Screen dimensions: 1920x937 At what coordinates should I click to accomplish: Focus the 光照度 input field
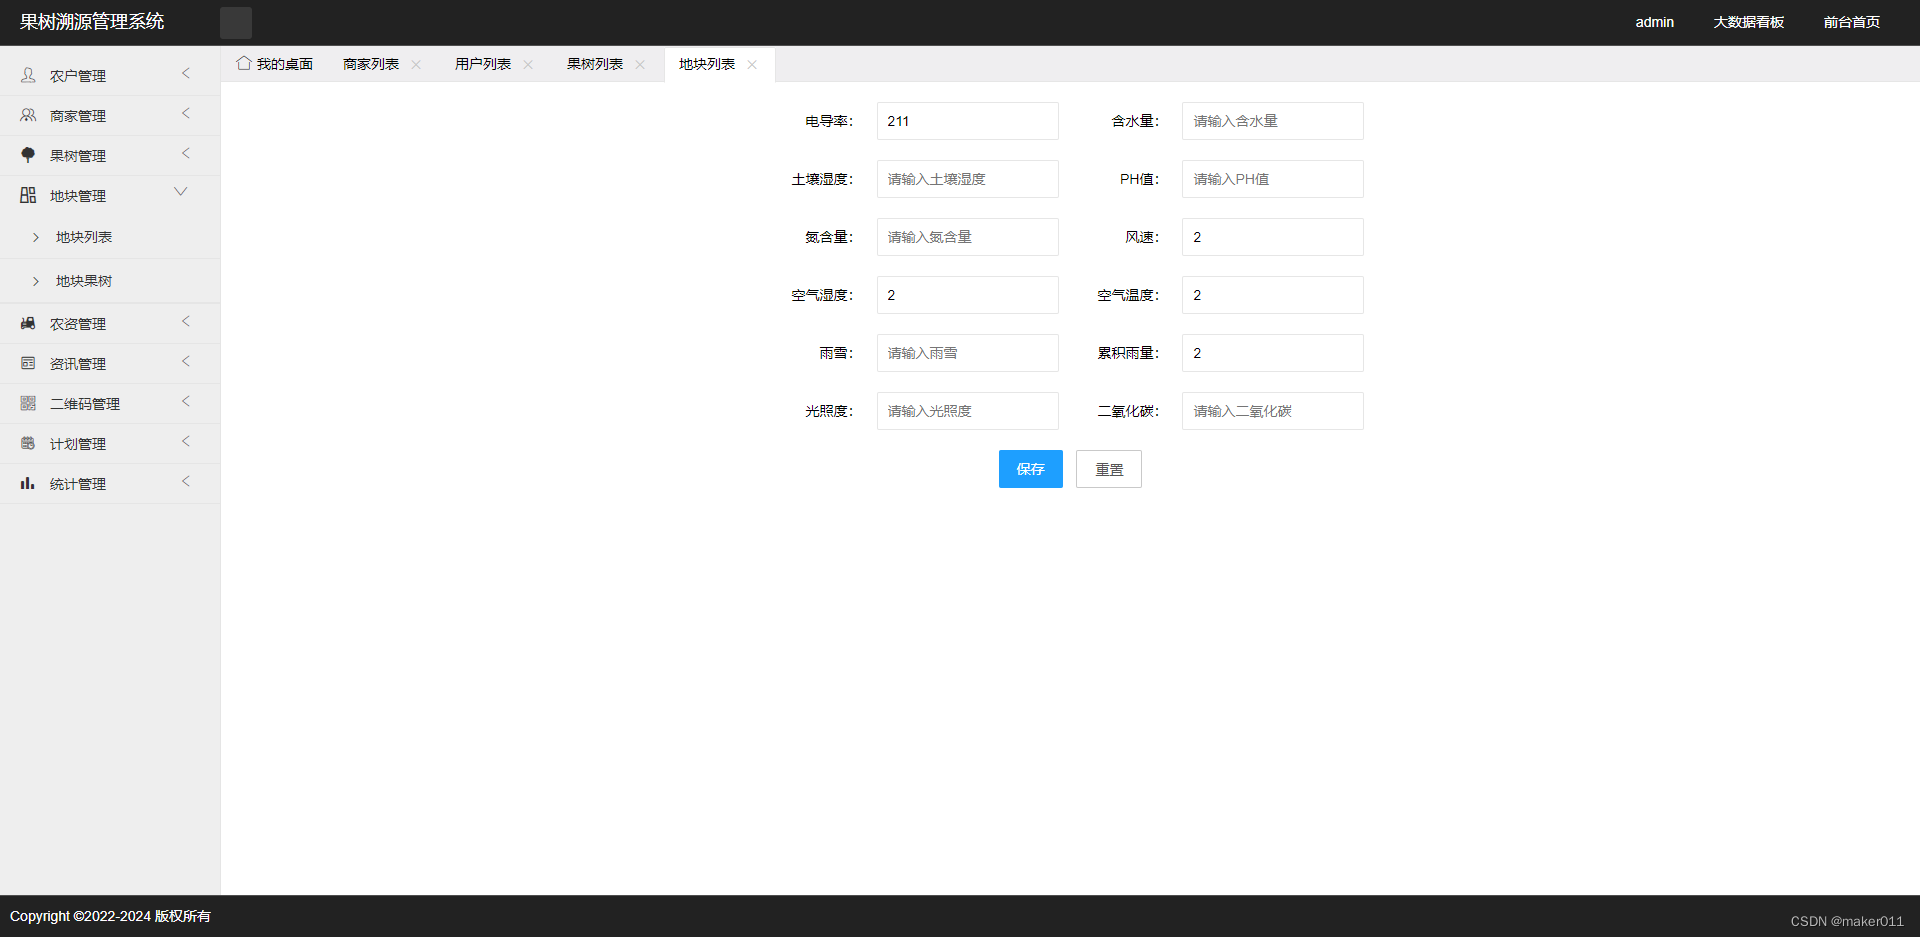[x=968, y=411]
